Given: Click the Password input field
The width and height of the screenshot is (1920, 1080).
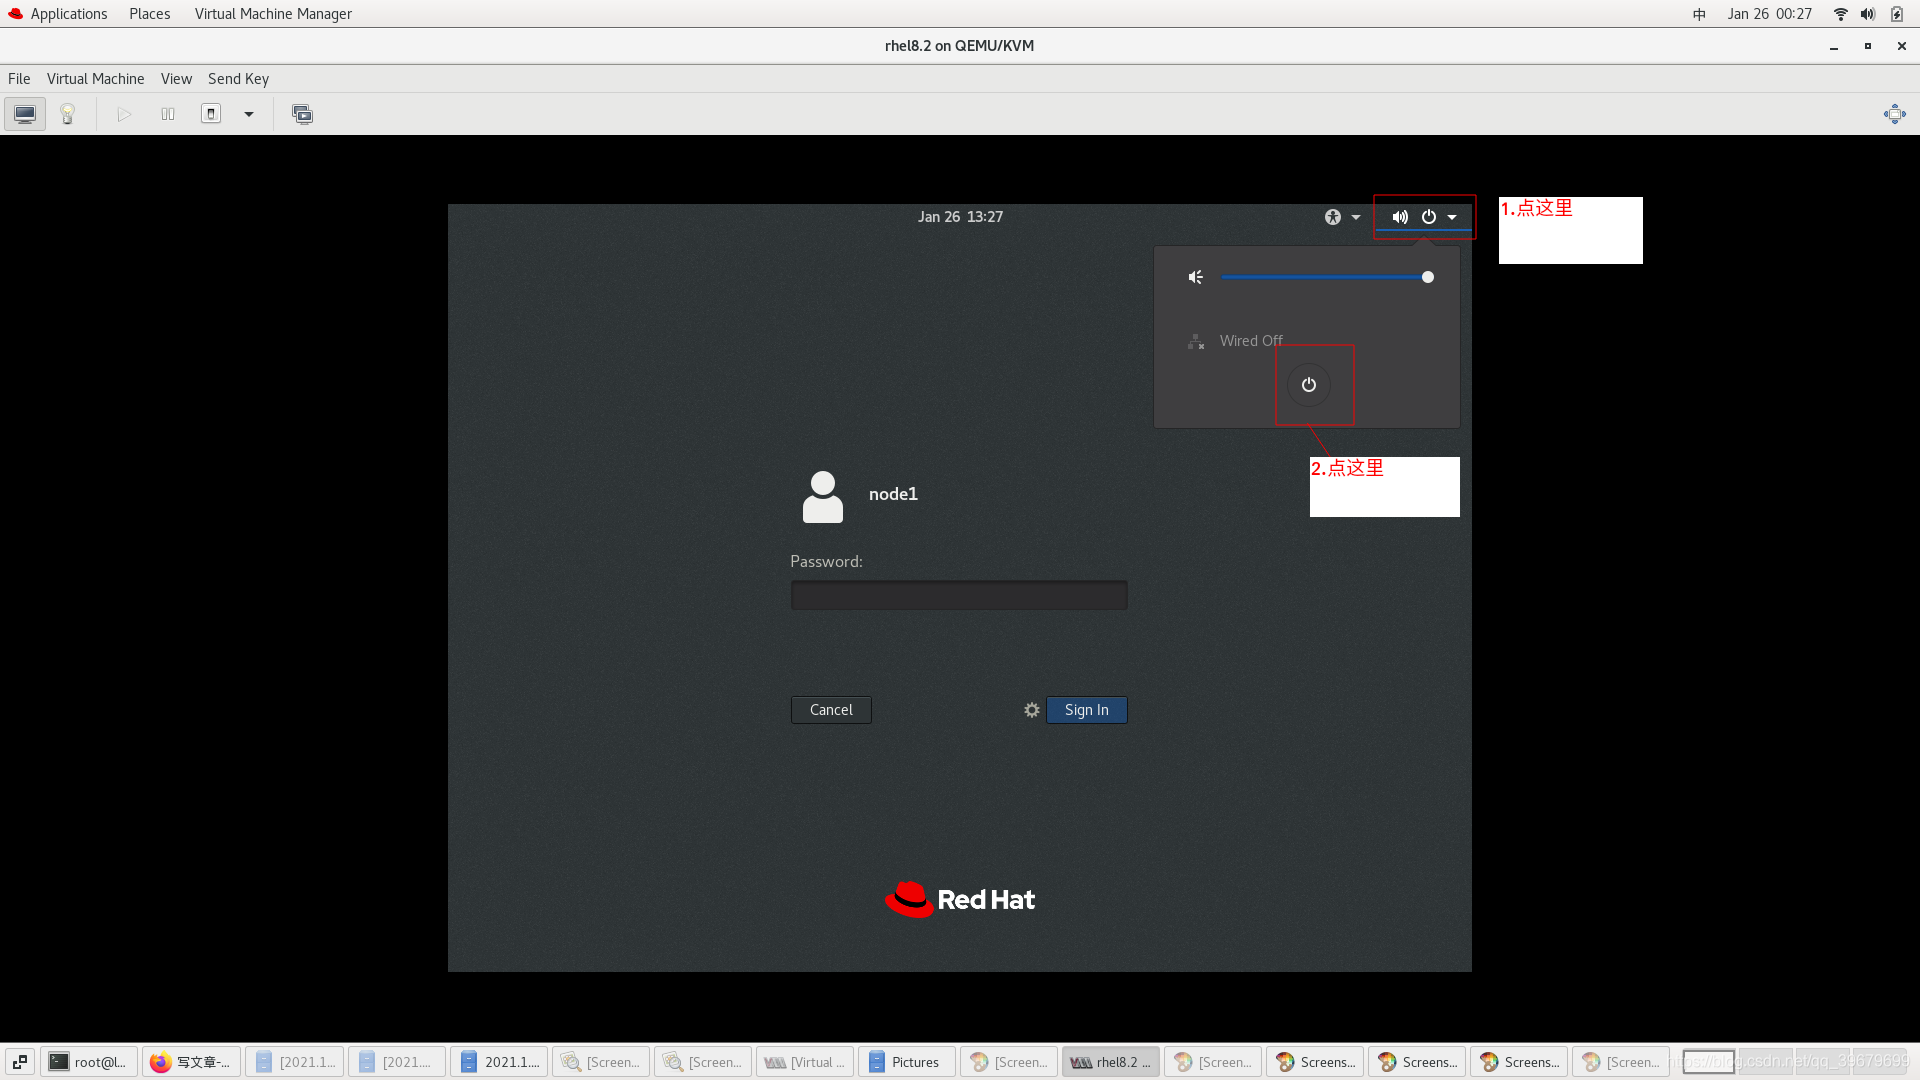Looking at the screenshot, I should pyautogui.click(x=958, y=596).
